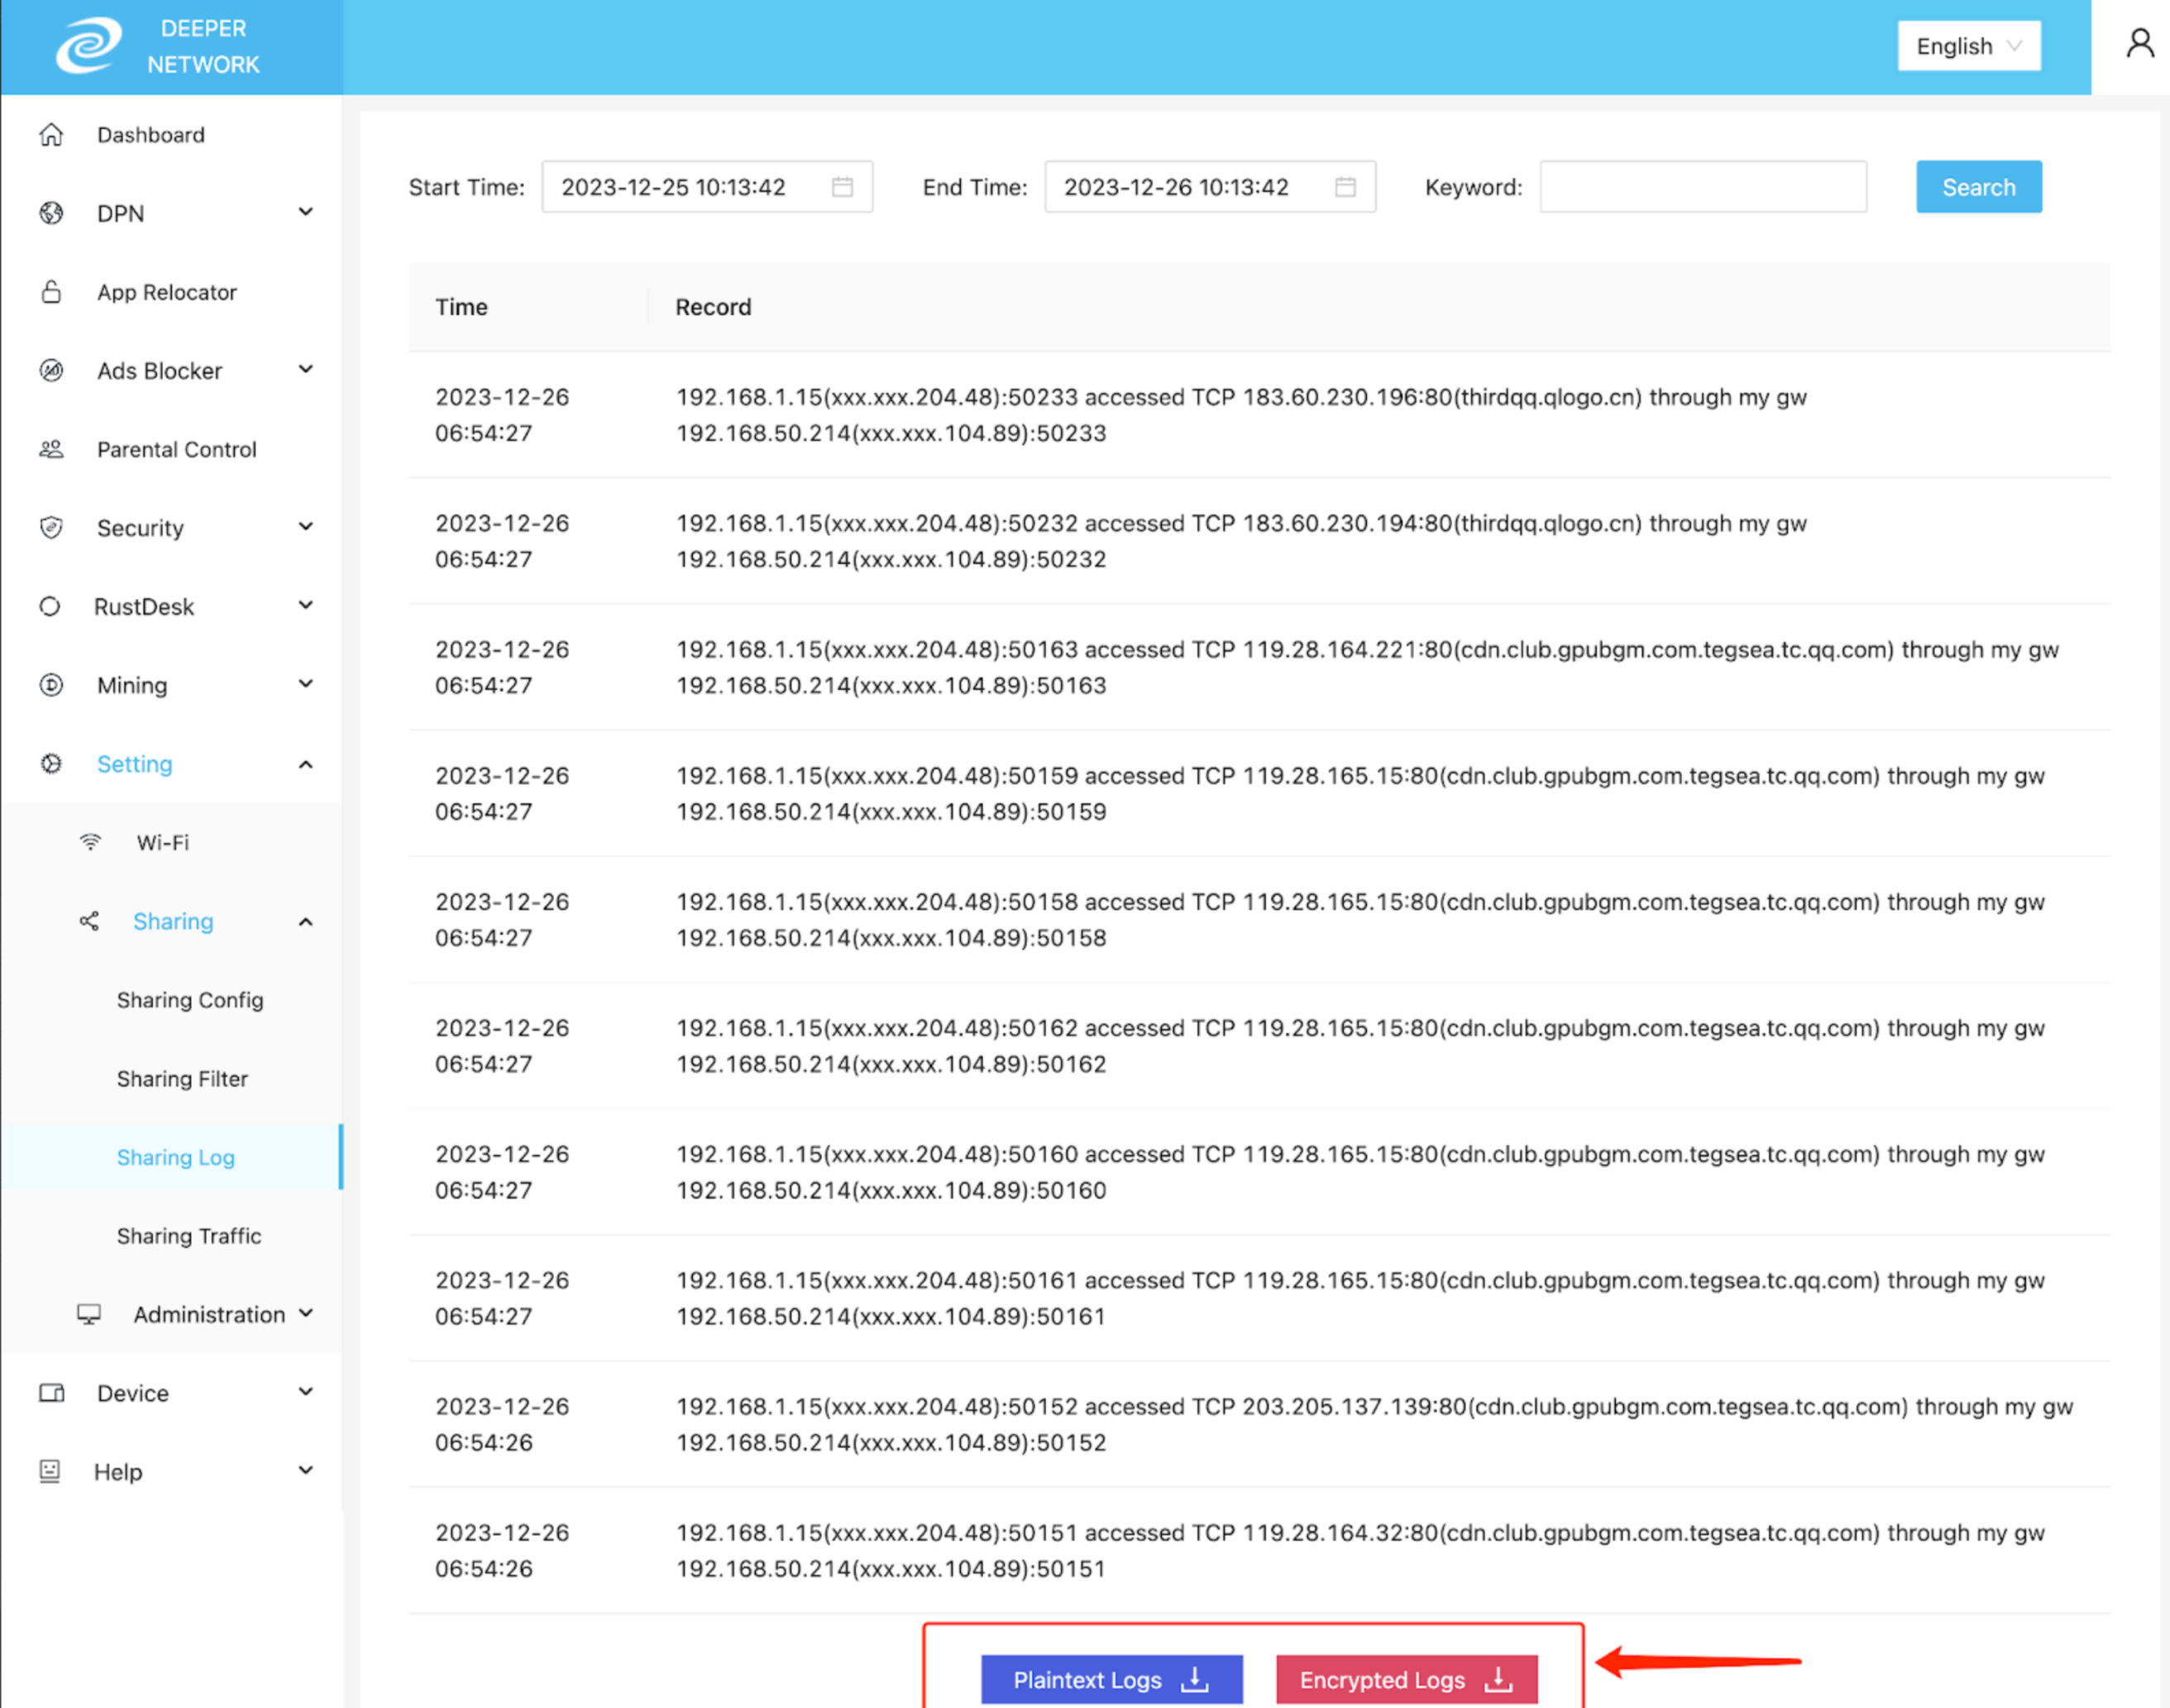Open App Relocator menu item
Screen dimensions: 2170x1708
[167, 292]
